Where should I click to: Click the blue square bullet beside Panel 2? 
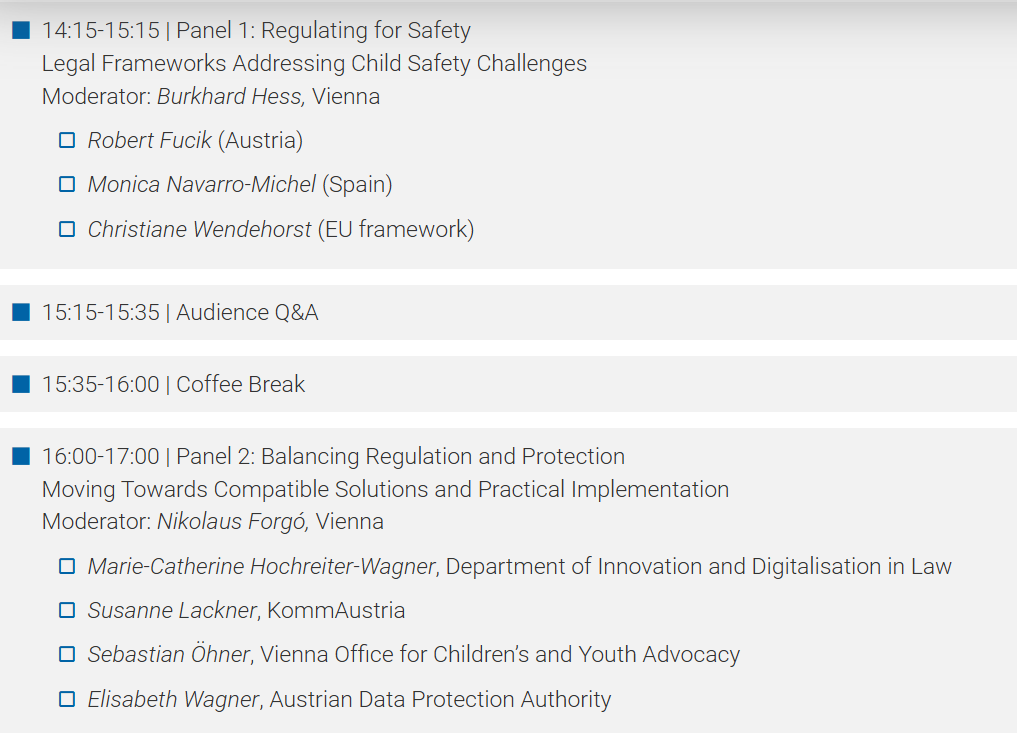pyautogui.click(x=21, y=457)
